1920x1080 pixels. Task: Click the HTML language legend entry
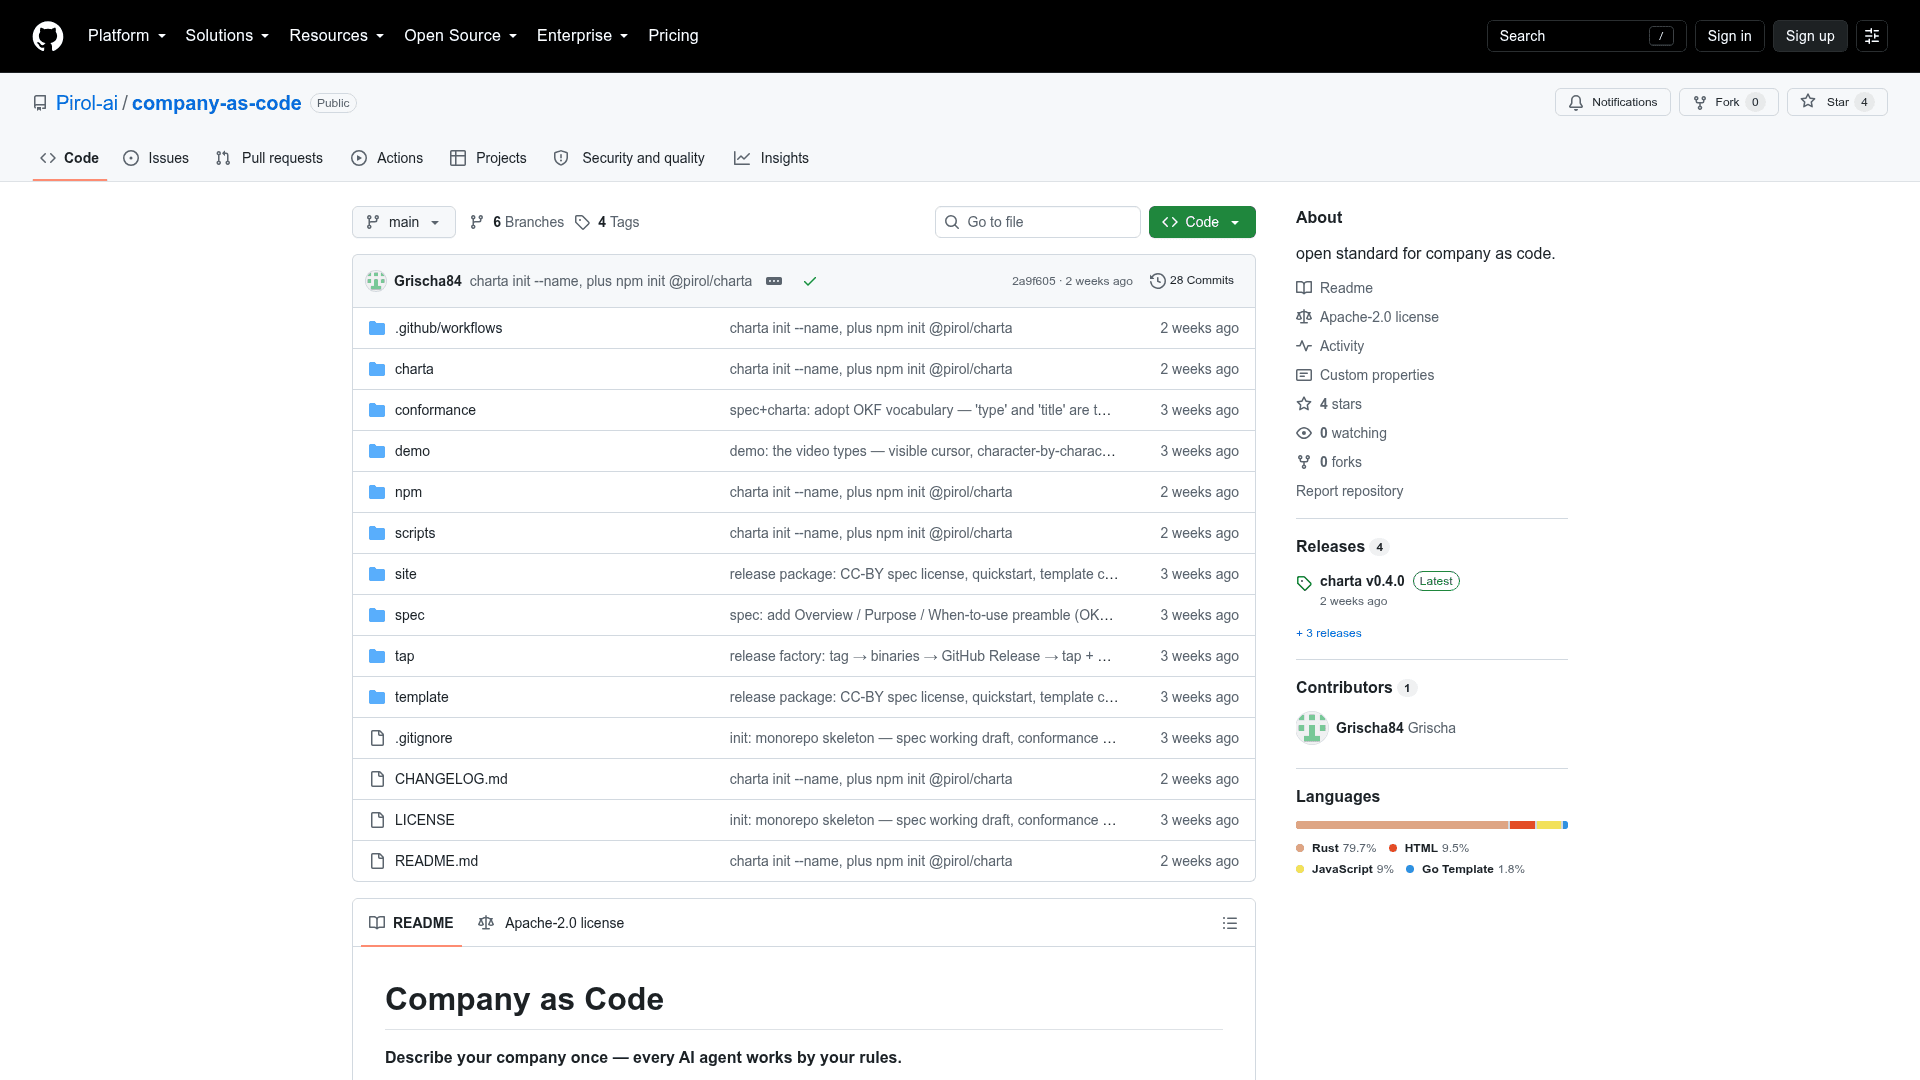coord(1428,848)
